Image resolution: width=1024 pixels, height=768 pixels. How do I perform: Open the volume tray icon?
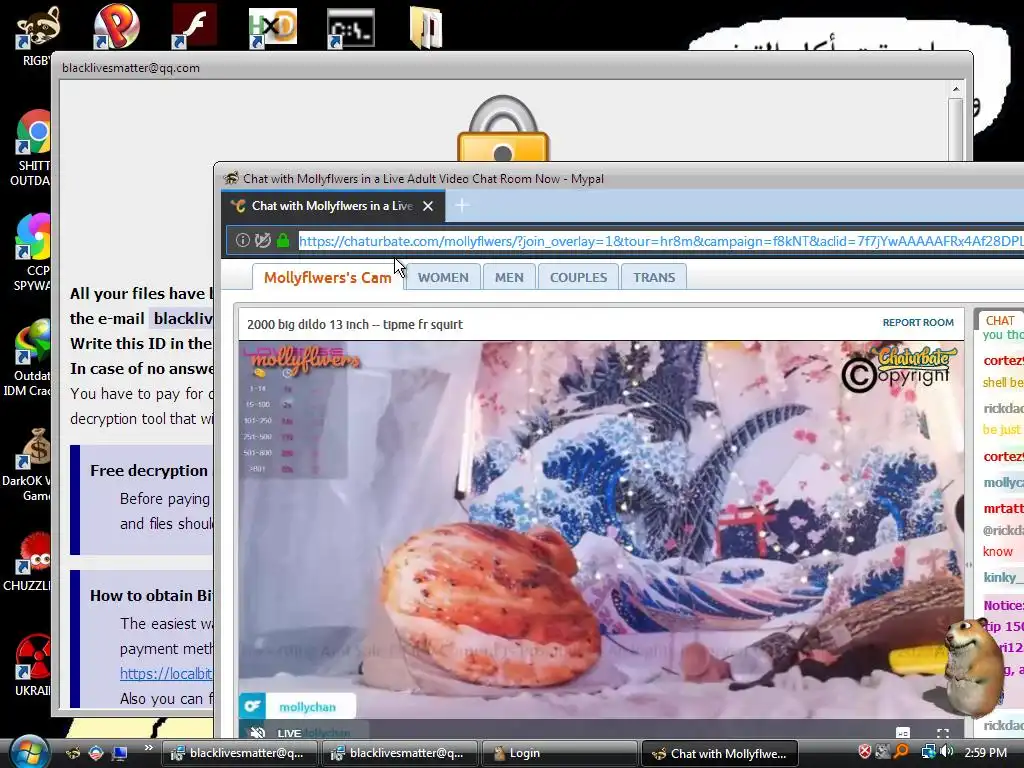click(x=946, y=752)
